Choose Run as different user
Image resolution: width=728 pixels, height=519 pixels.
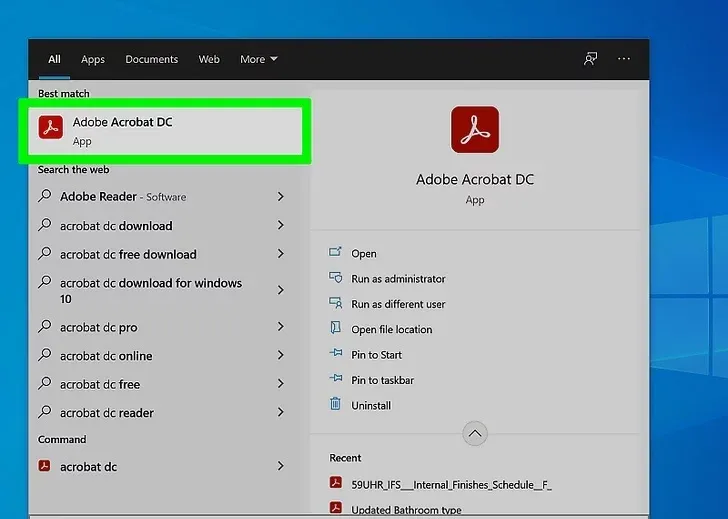tap(398, 304)
